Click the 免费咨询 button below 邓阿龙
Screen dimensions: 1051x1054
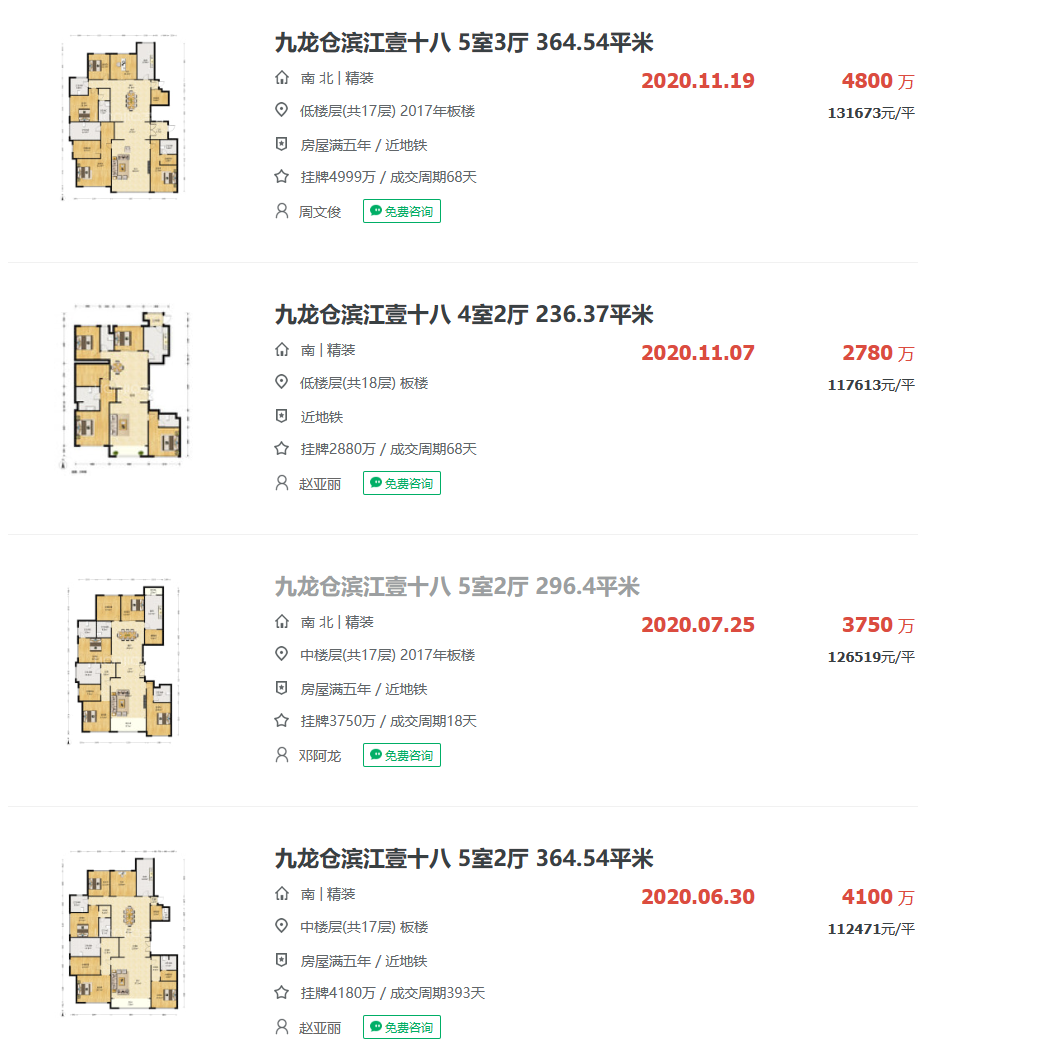click(x=401, y=756)
